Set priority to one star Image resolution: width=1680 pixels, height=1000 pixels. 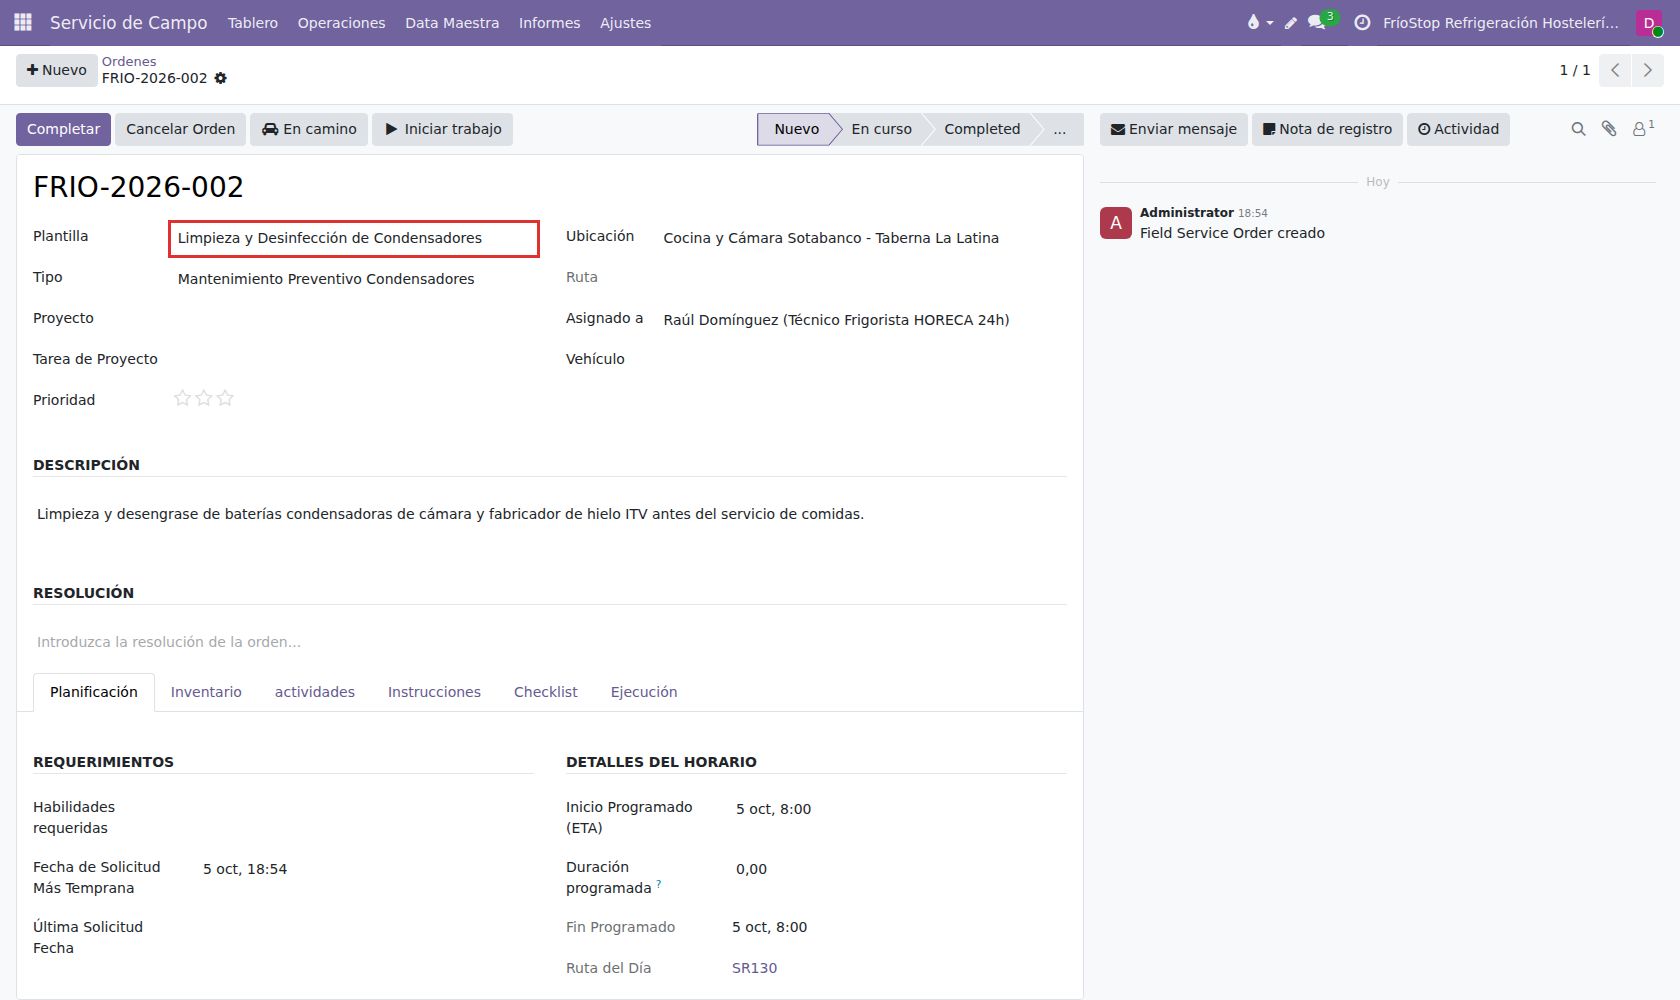pos(182,398)
